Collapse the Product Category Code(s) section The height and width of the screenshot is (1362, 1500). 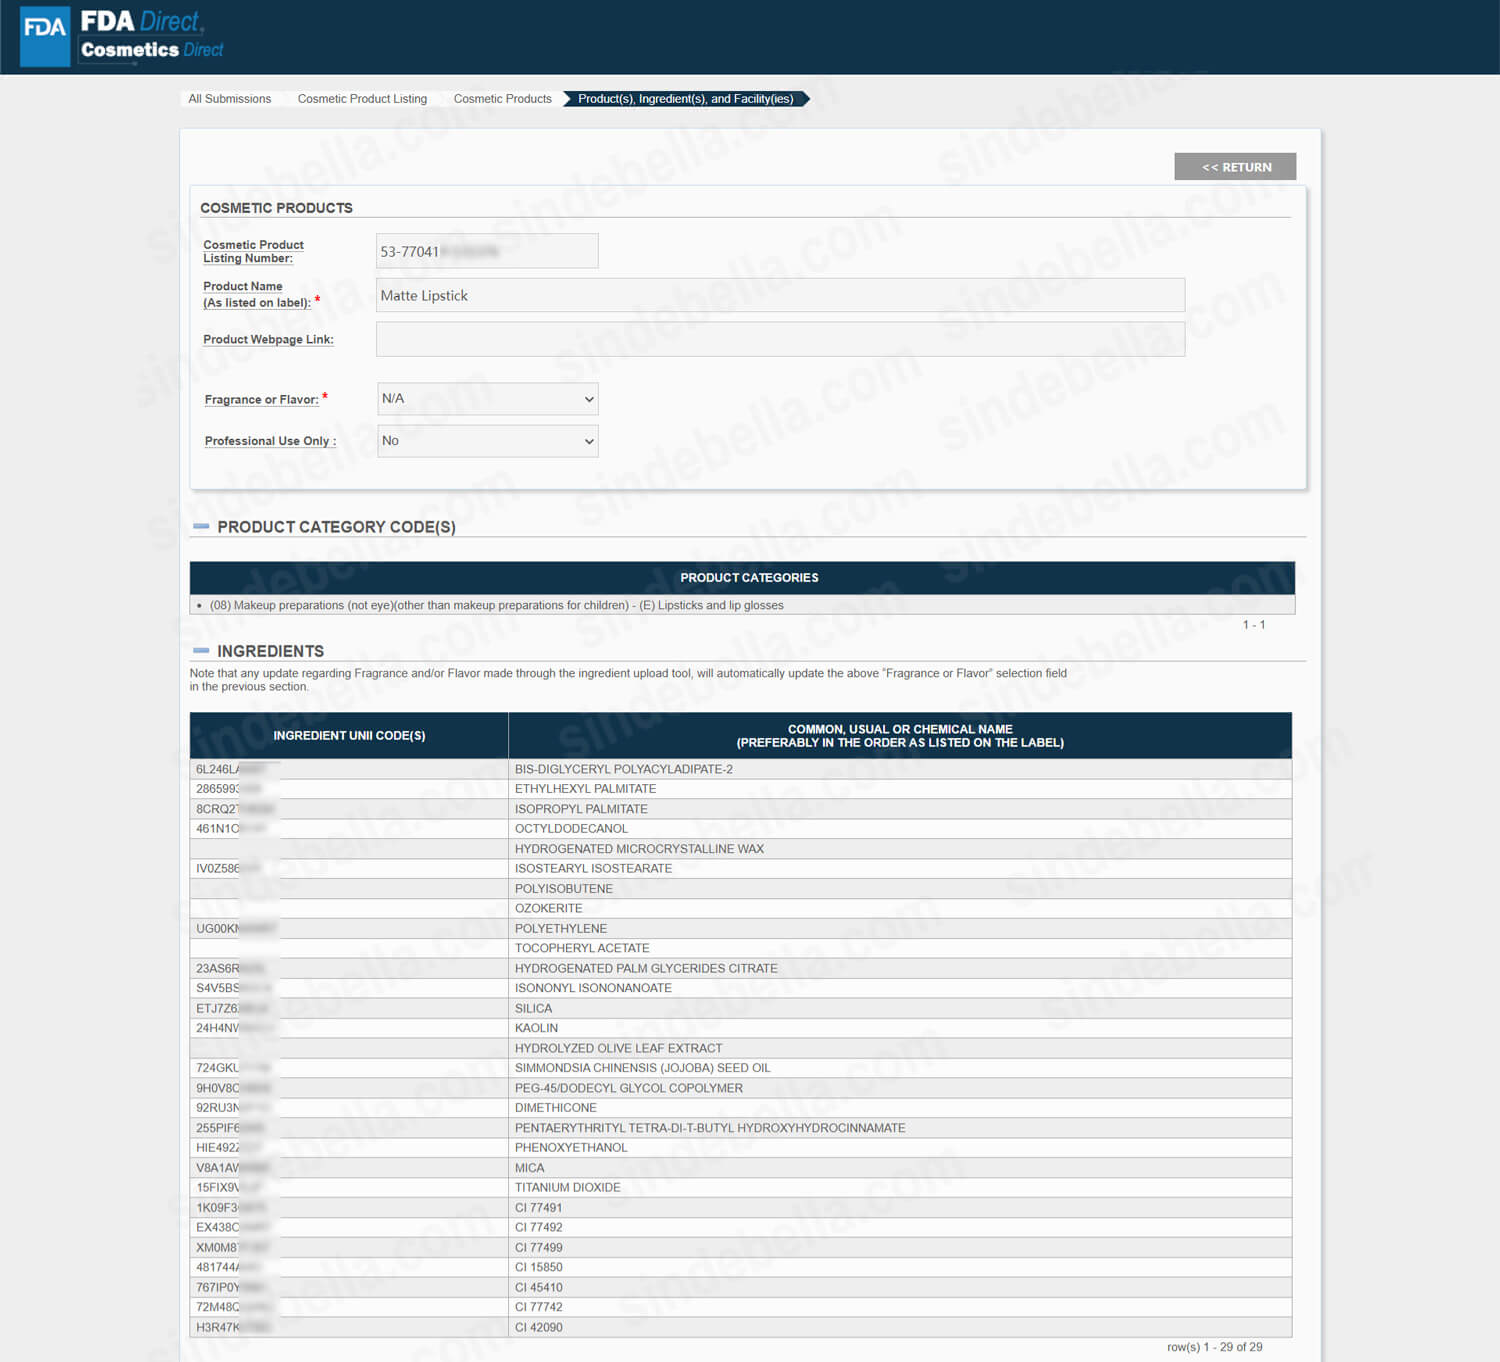point(201,526)
